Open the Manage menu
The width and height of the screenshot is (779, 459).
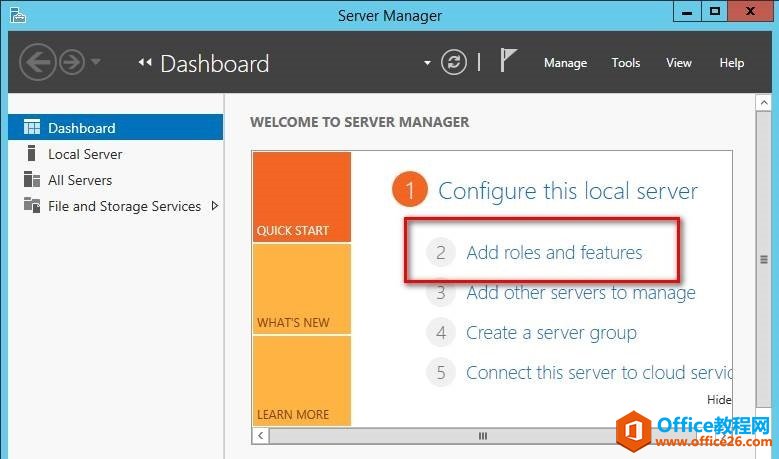[565, 63]
